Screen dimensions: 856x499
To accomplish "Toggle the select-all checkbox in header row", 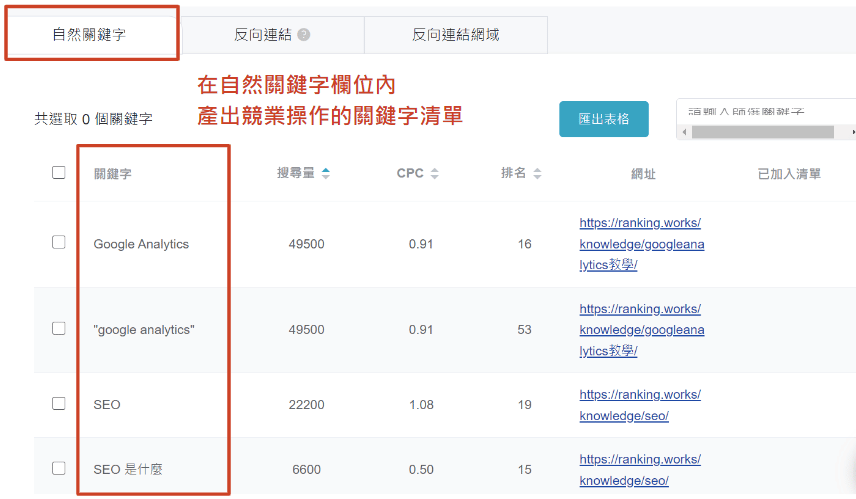I will [x=59, y=172].
